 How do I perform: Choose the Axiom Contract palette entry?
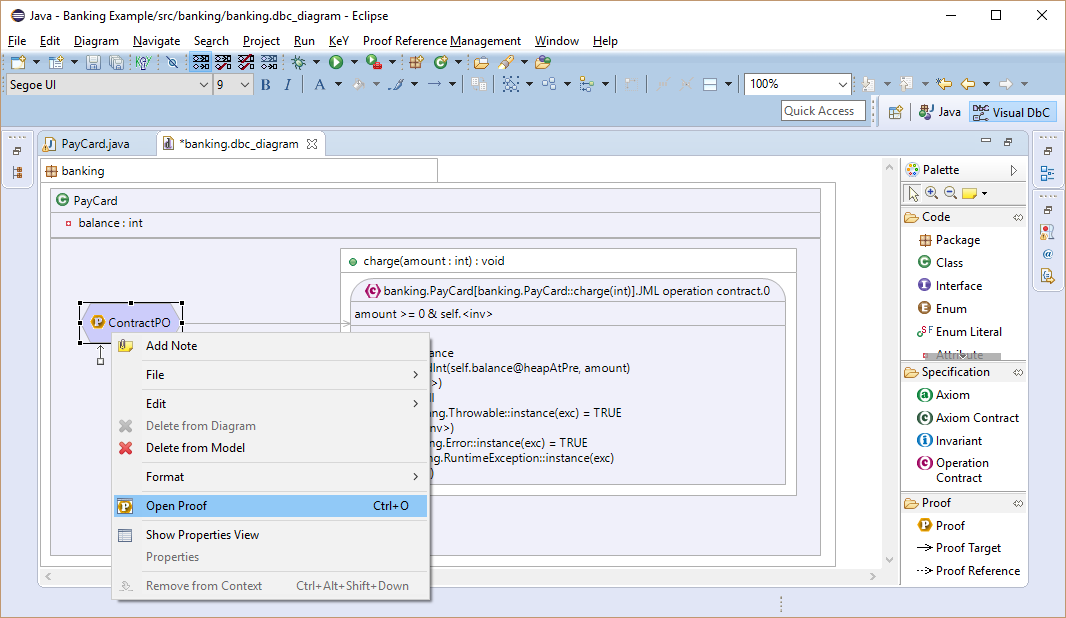pyautogui.click(x=968, y=418)
